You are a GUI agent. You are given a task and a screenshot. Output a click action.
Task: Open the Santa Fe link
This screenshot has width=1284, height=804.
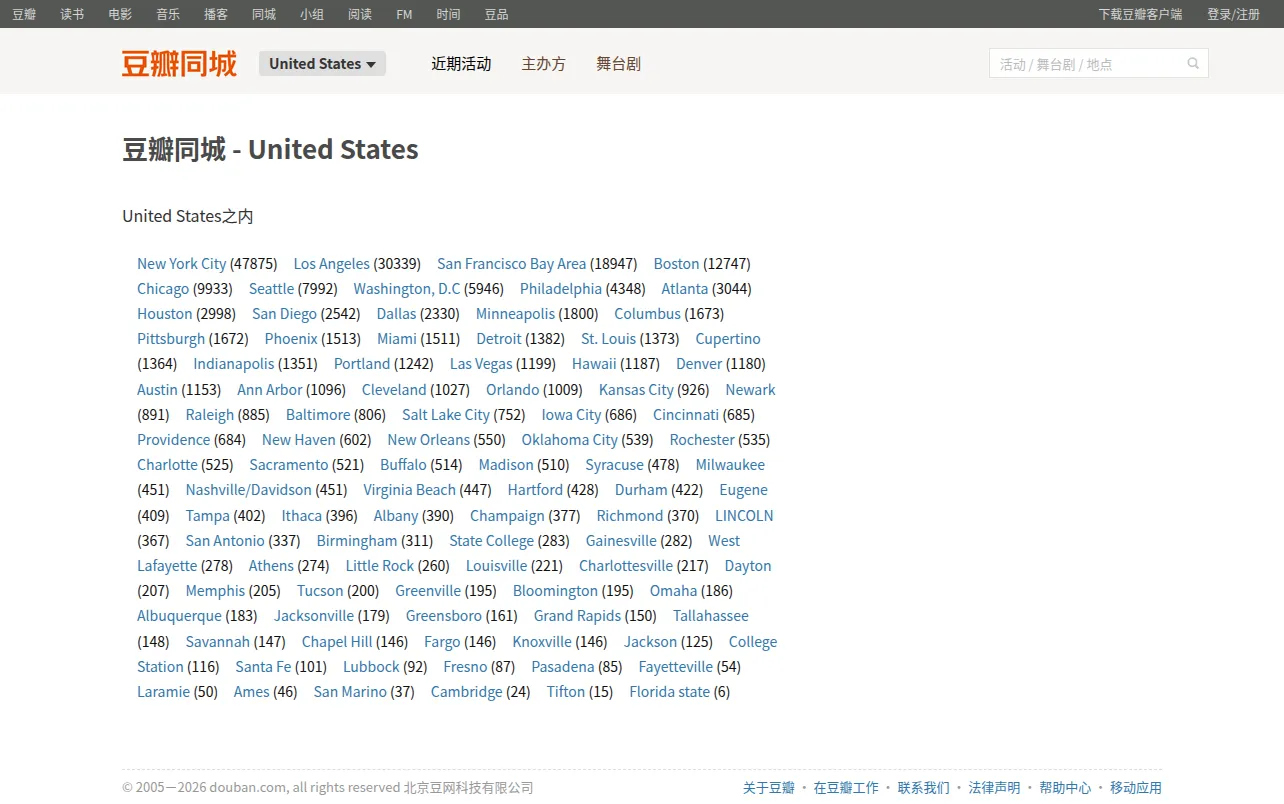click(263, 667)
